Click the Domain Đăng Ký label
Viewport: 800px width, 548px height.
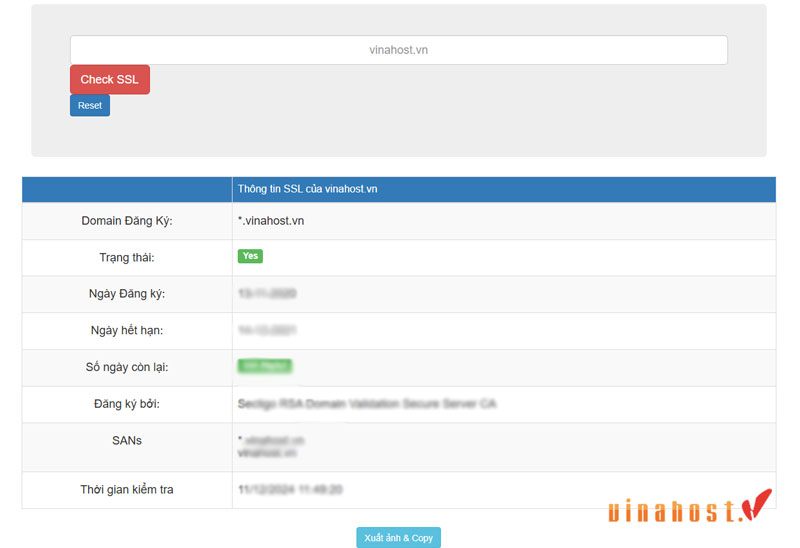coord(127,221)
